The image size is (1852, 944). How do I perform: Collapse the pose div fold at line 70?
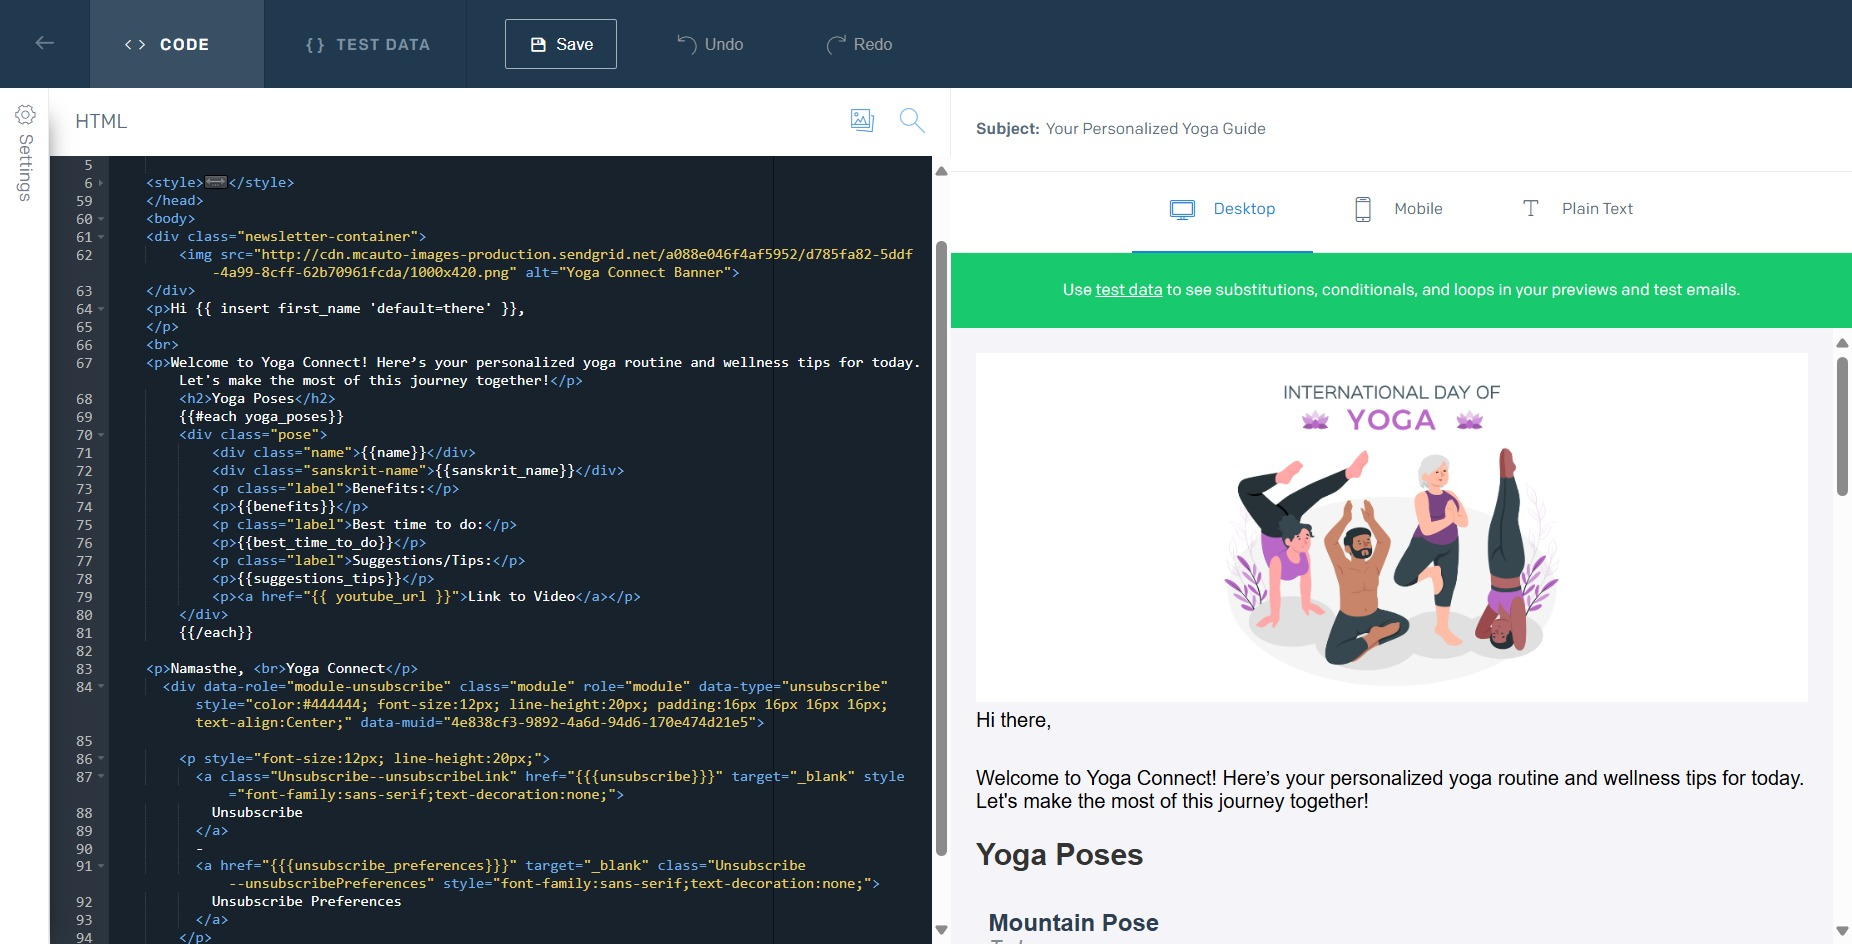[101, 436]
